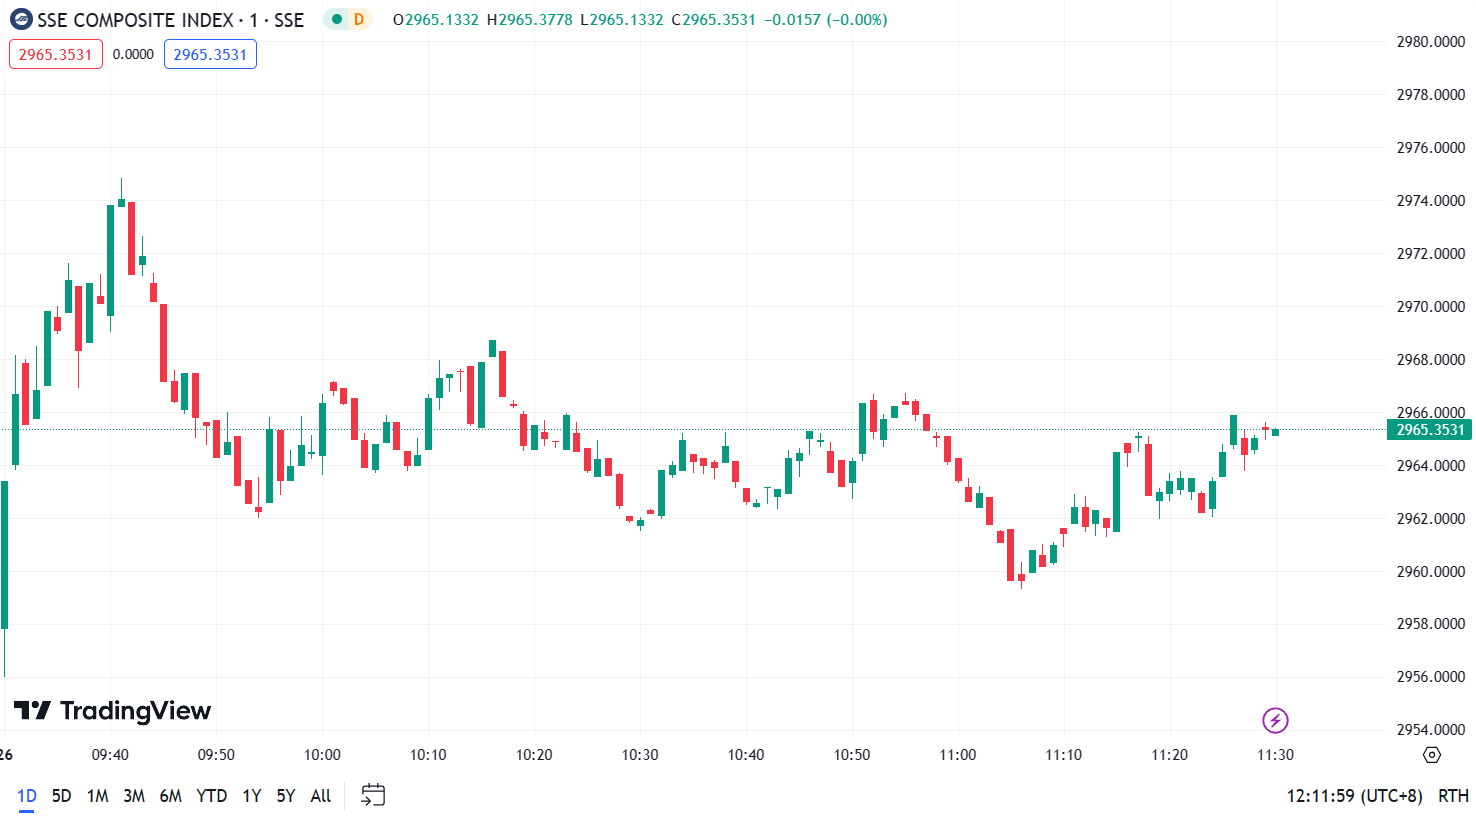The height and width of the screenshot is (817, 1476).
Task: Open chart settings hexagon gear icon
Action: (1432, 755)
